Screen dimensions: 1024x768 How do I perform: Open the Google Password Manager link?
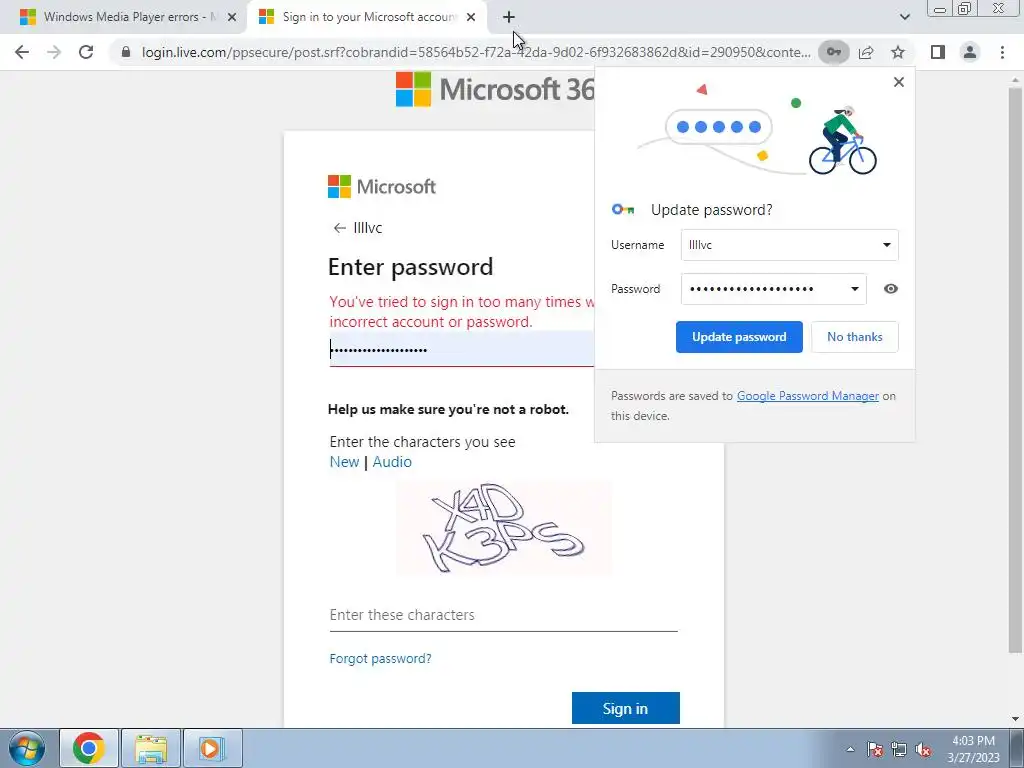808,396
